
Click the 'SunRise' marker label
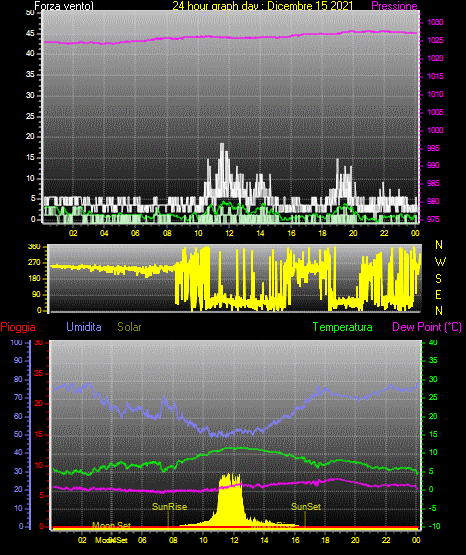(x=169, y=507)
